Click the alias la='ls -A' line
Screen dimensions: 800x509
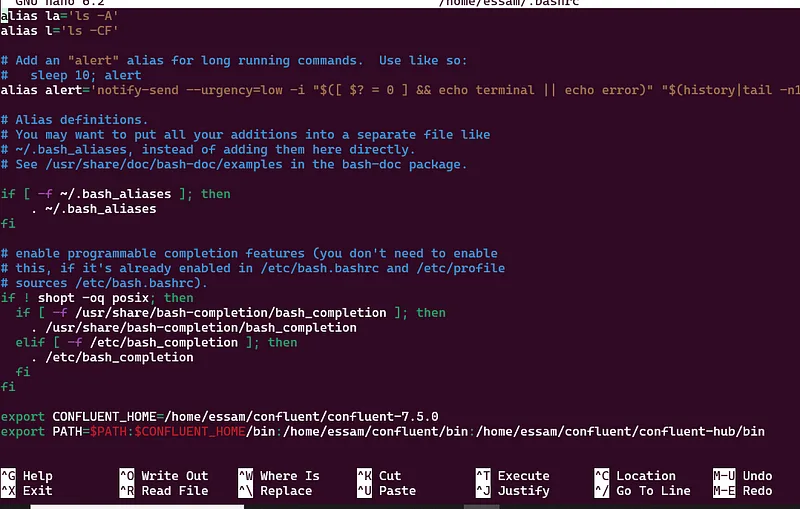coord(60,16)
